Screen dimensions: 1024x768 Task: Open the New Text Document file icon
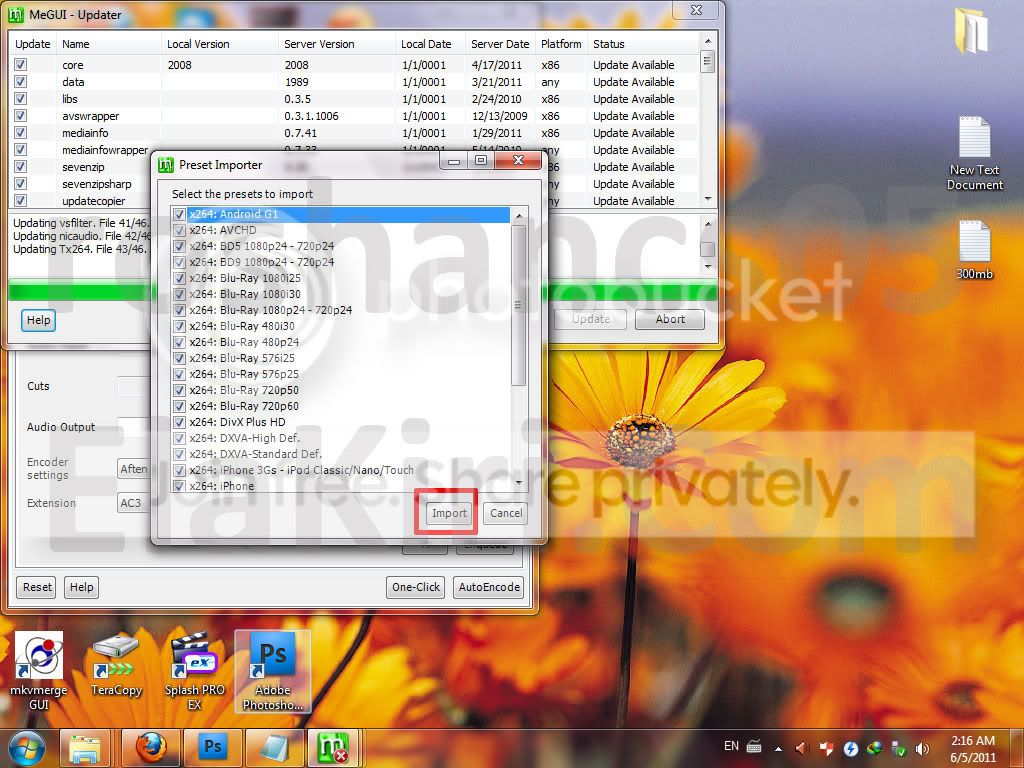tap(974, 153)
